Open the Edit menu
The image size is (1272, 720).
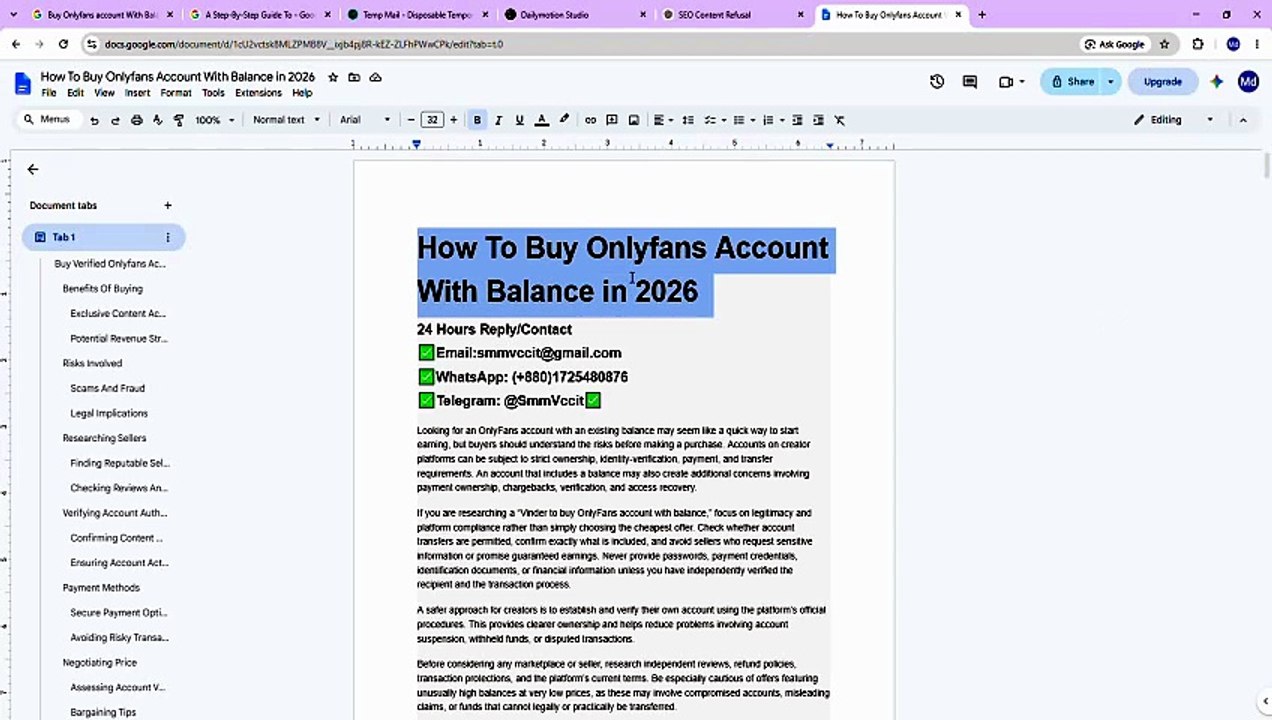[75, 93]
